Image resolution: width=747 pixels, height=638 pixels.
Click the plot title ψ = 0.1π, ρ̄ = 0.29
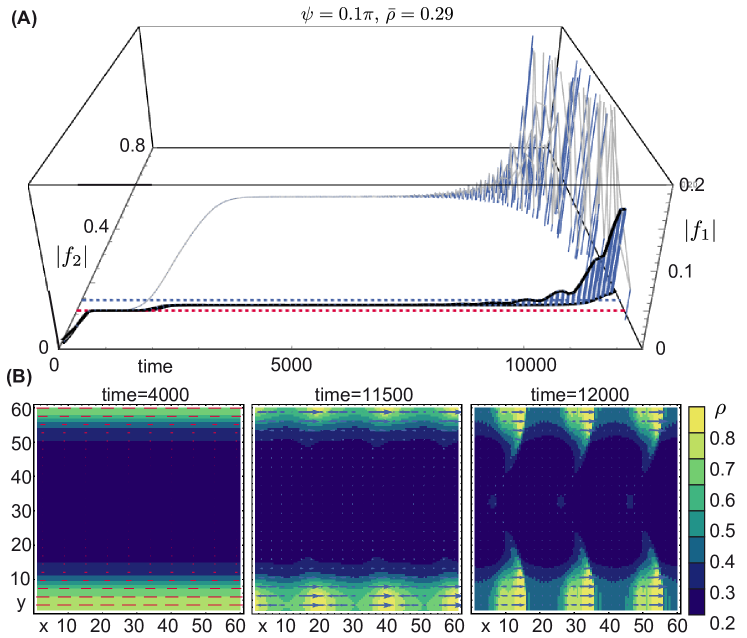coord(376,14)
